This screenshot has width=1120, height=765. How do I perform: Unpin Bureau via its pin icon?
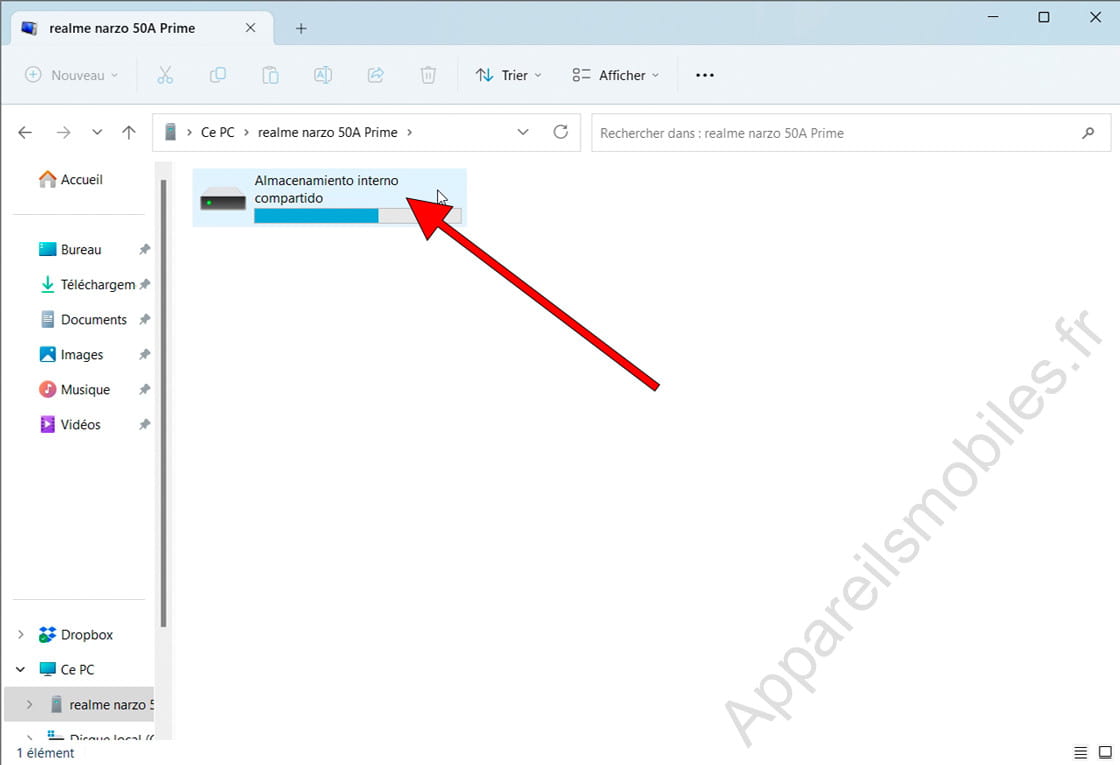pyautogui.click(x=145, y=249)
